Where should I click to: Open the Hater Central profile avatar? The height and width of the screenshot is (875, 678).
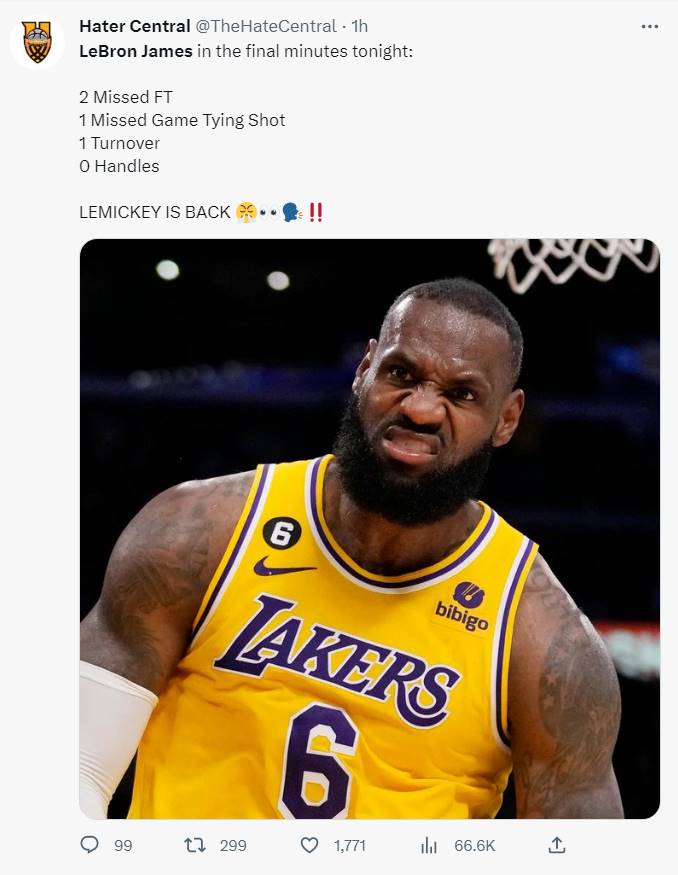tap(37, 42)
